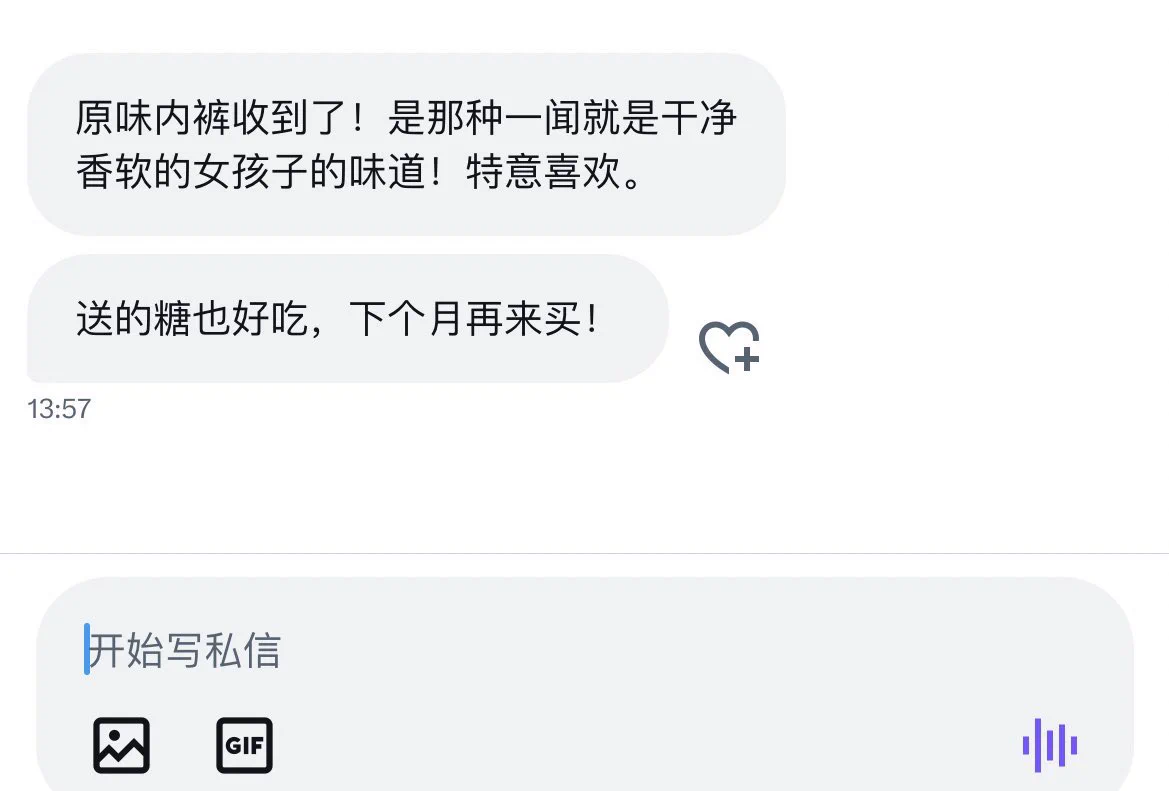Click the phrase 特意喜欢。 in the first message
This screenshot has height=791, width=1169.
point(555,172)
